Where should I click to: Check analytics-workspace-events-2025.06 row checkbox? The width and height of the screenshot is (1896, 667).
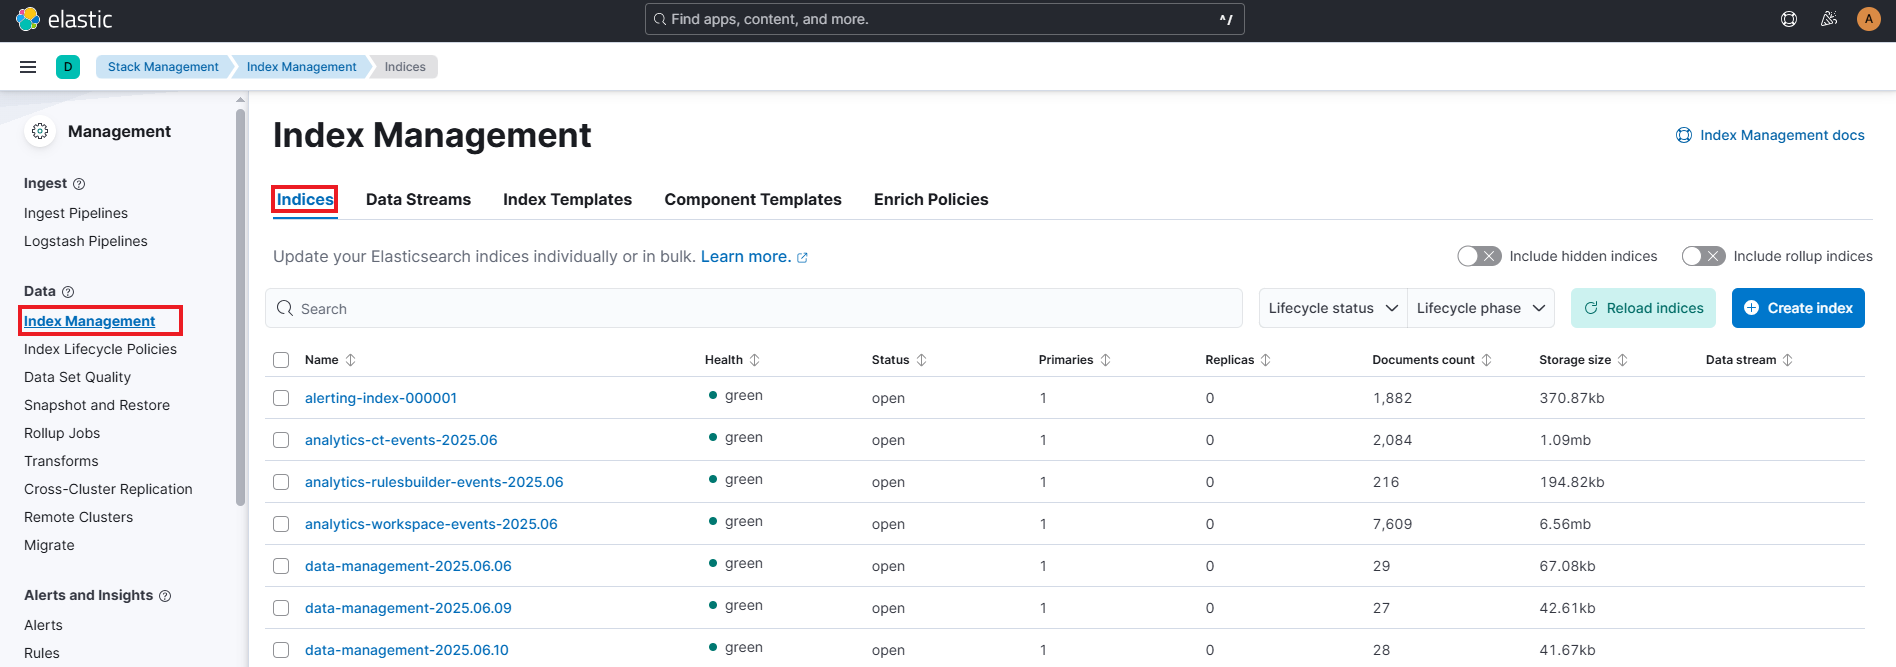click(x=281, y=524)
